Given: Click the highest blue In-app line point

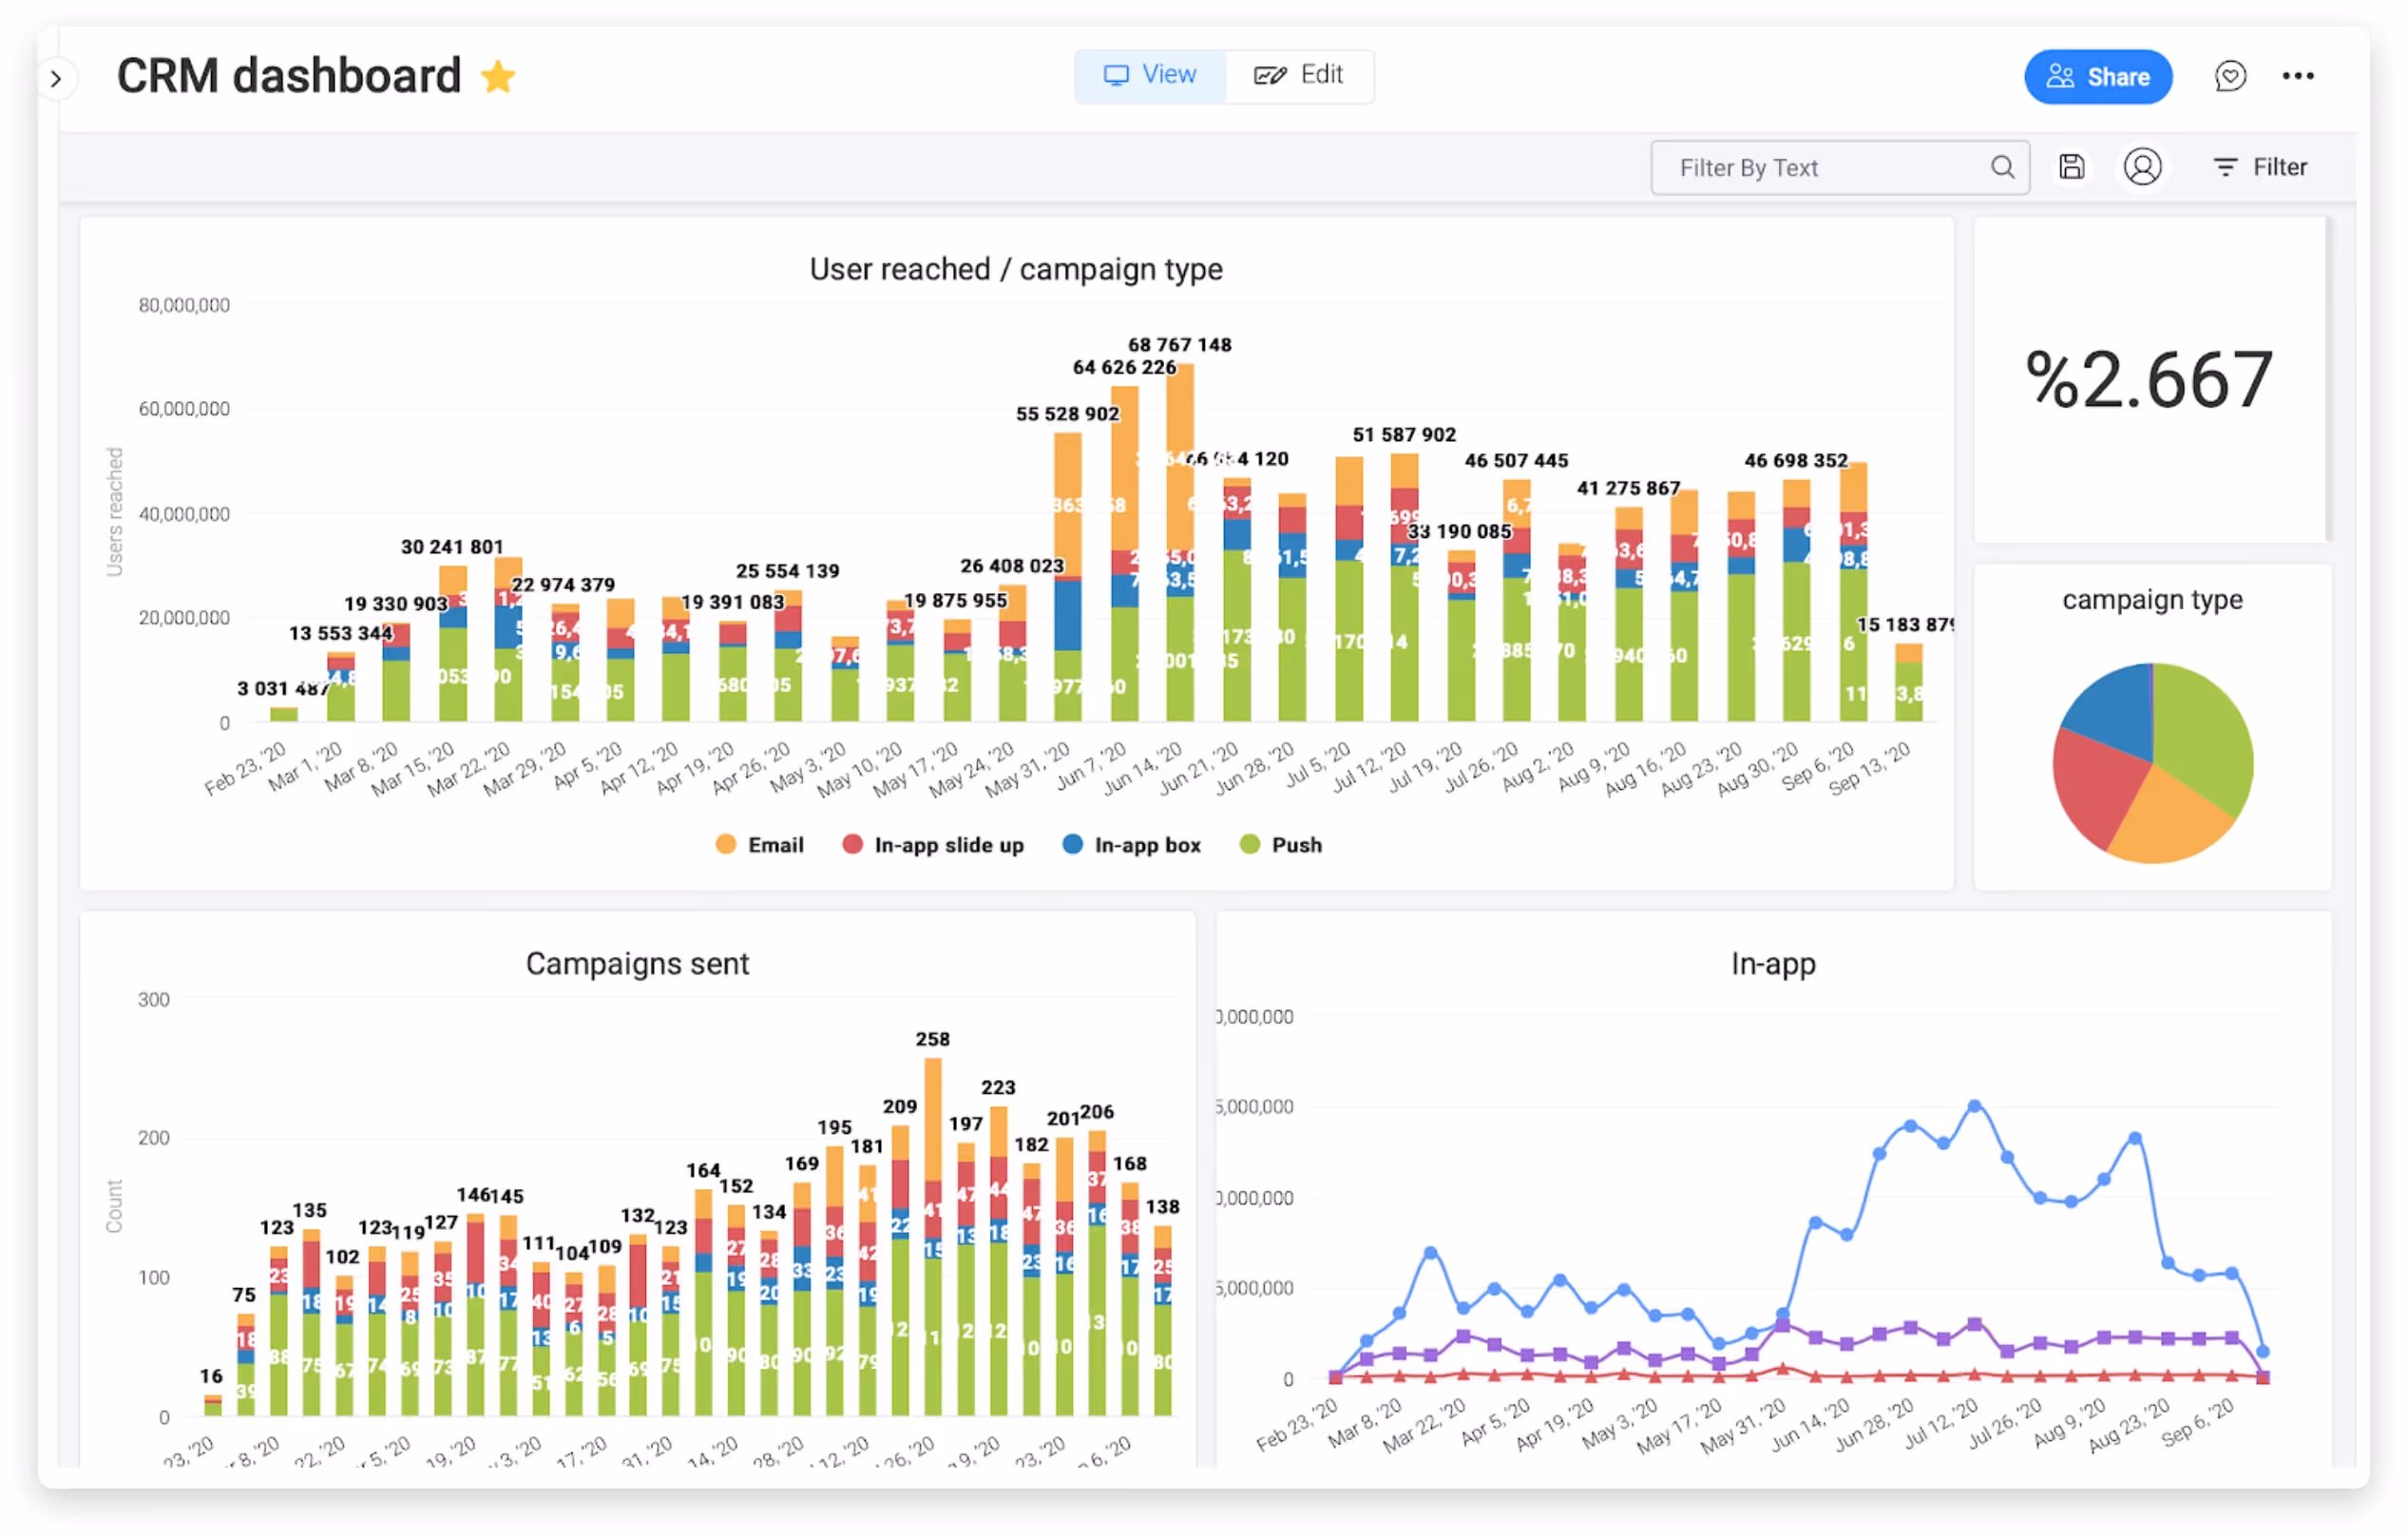Looking at the screenshot, I should click(1974, 1106).
